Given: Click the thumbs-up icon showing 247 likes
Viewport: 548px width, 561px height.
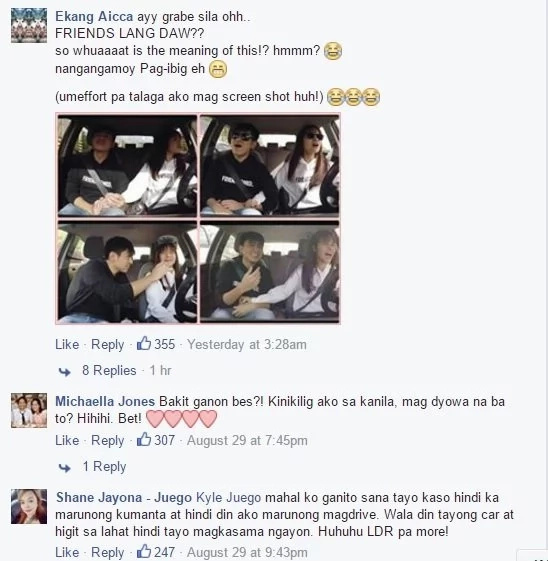Looking at the screenshot, I should coord(144,551).
